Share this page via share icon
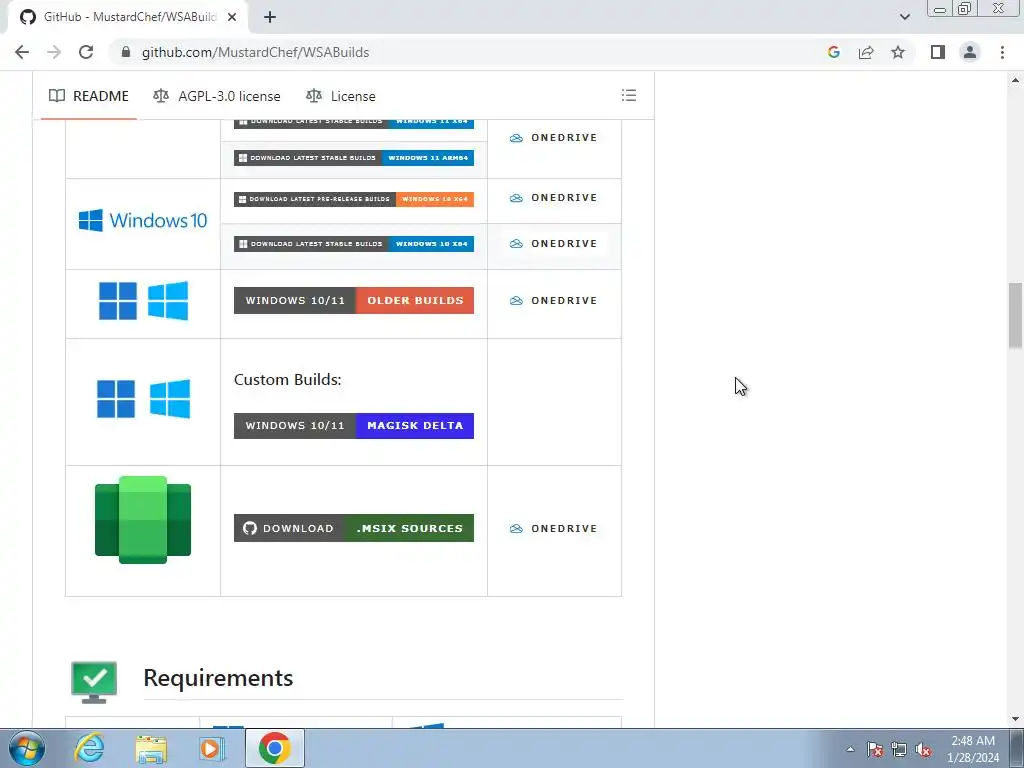Image resolution: width=1024 pixels, height=768 pixels. [866, 52]
